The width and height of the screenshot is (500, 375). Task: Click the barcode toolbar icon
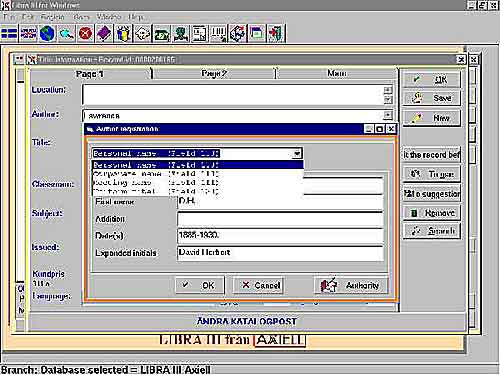(219, 34)
